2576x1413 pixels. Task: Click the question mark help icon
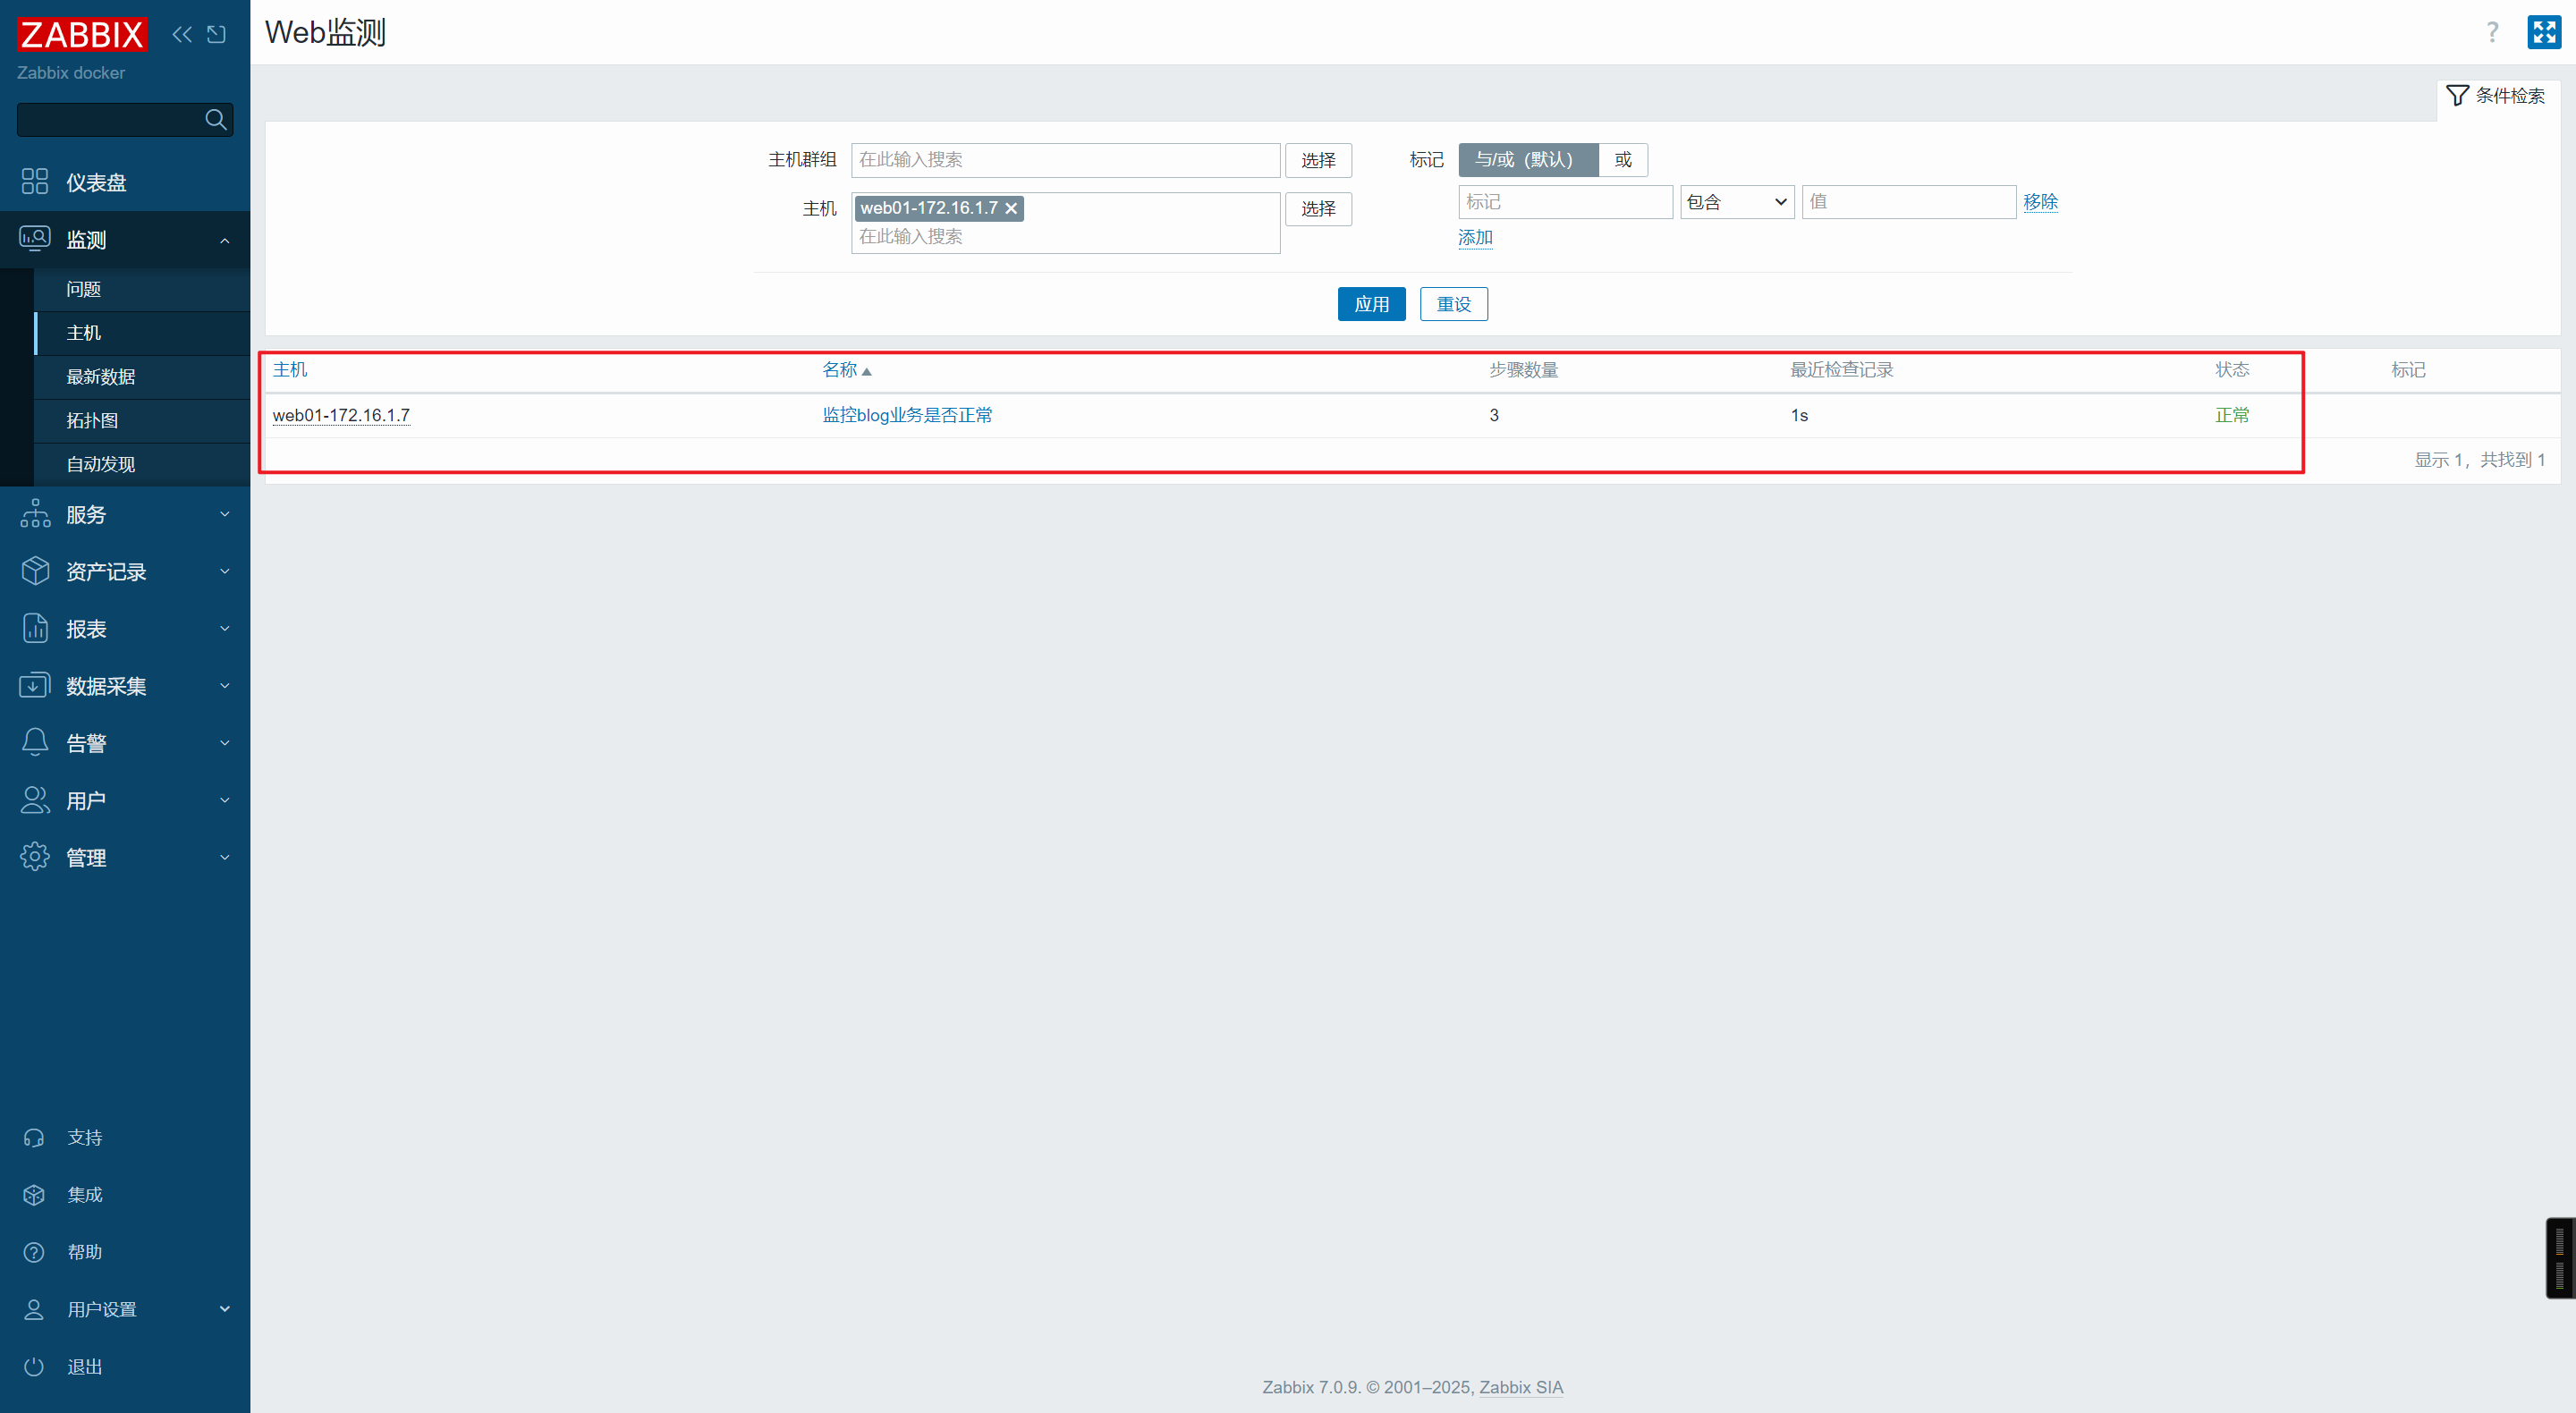pos(2492,32)
